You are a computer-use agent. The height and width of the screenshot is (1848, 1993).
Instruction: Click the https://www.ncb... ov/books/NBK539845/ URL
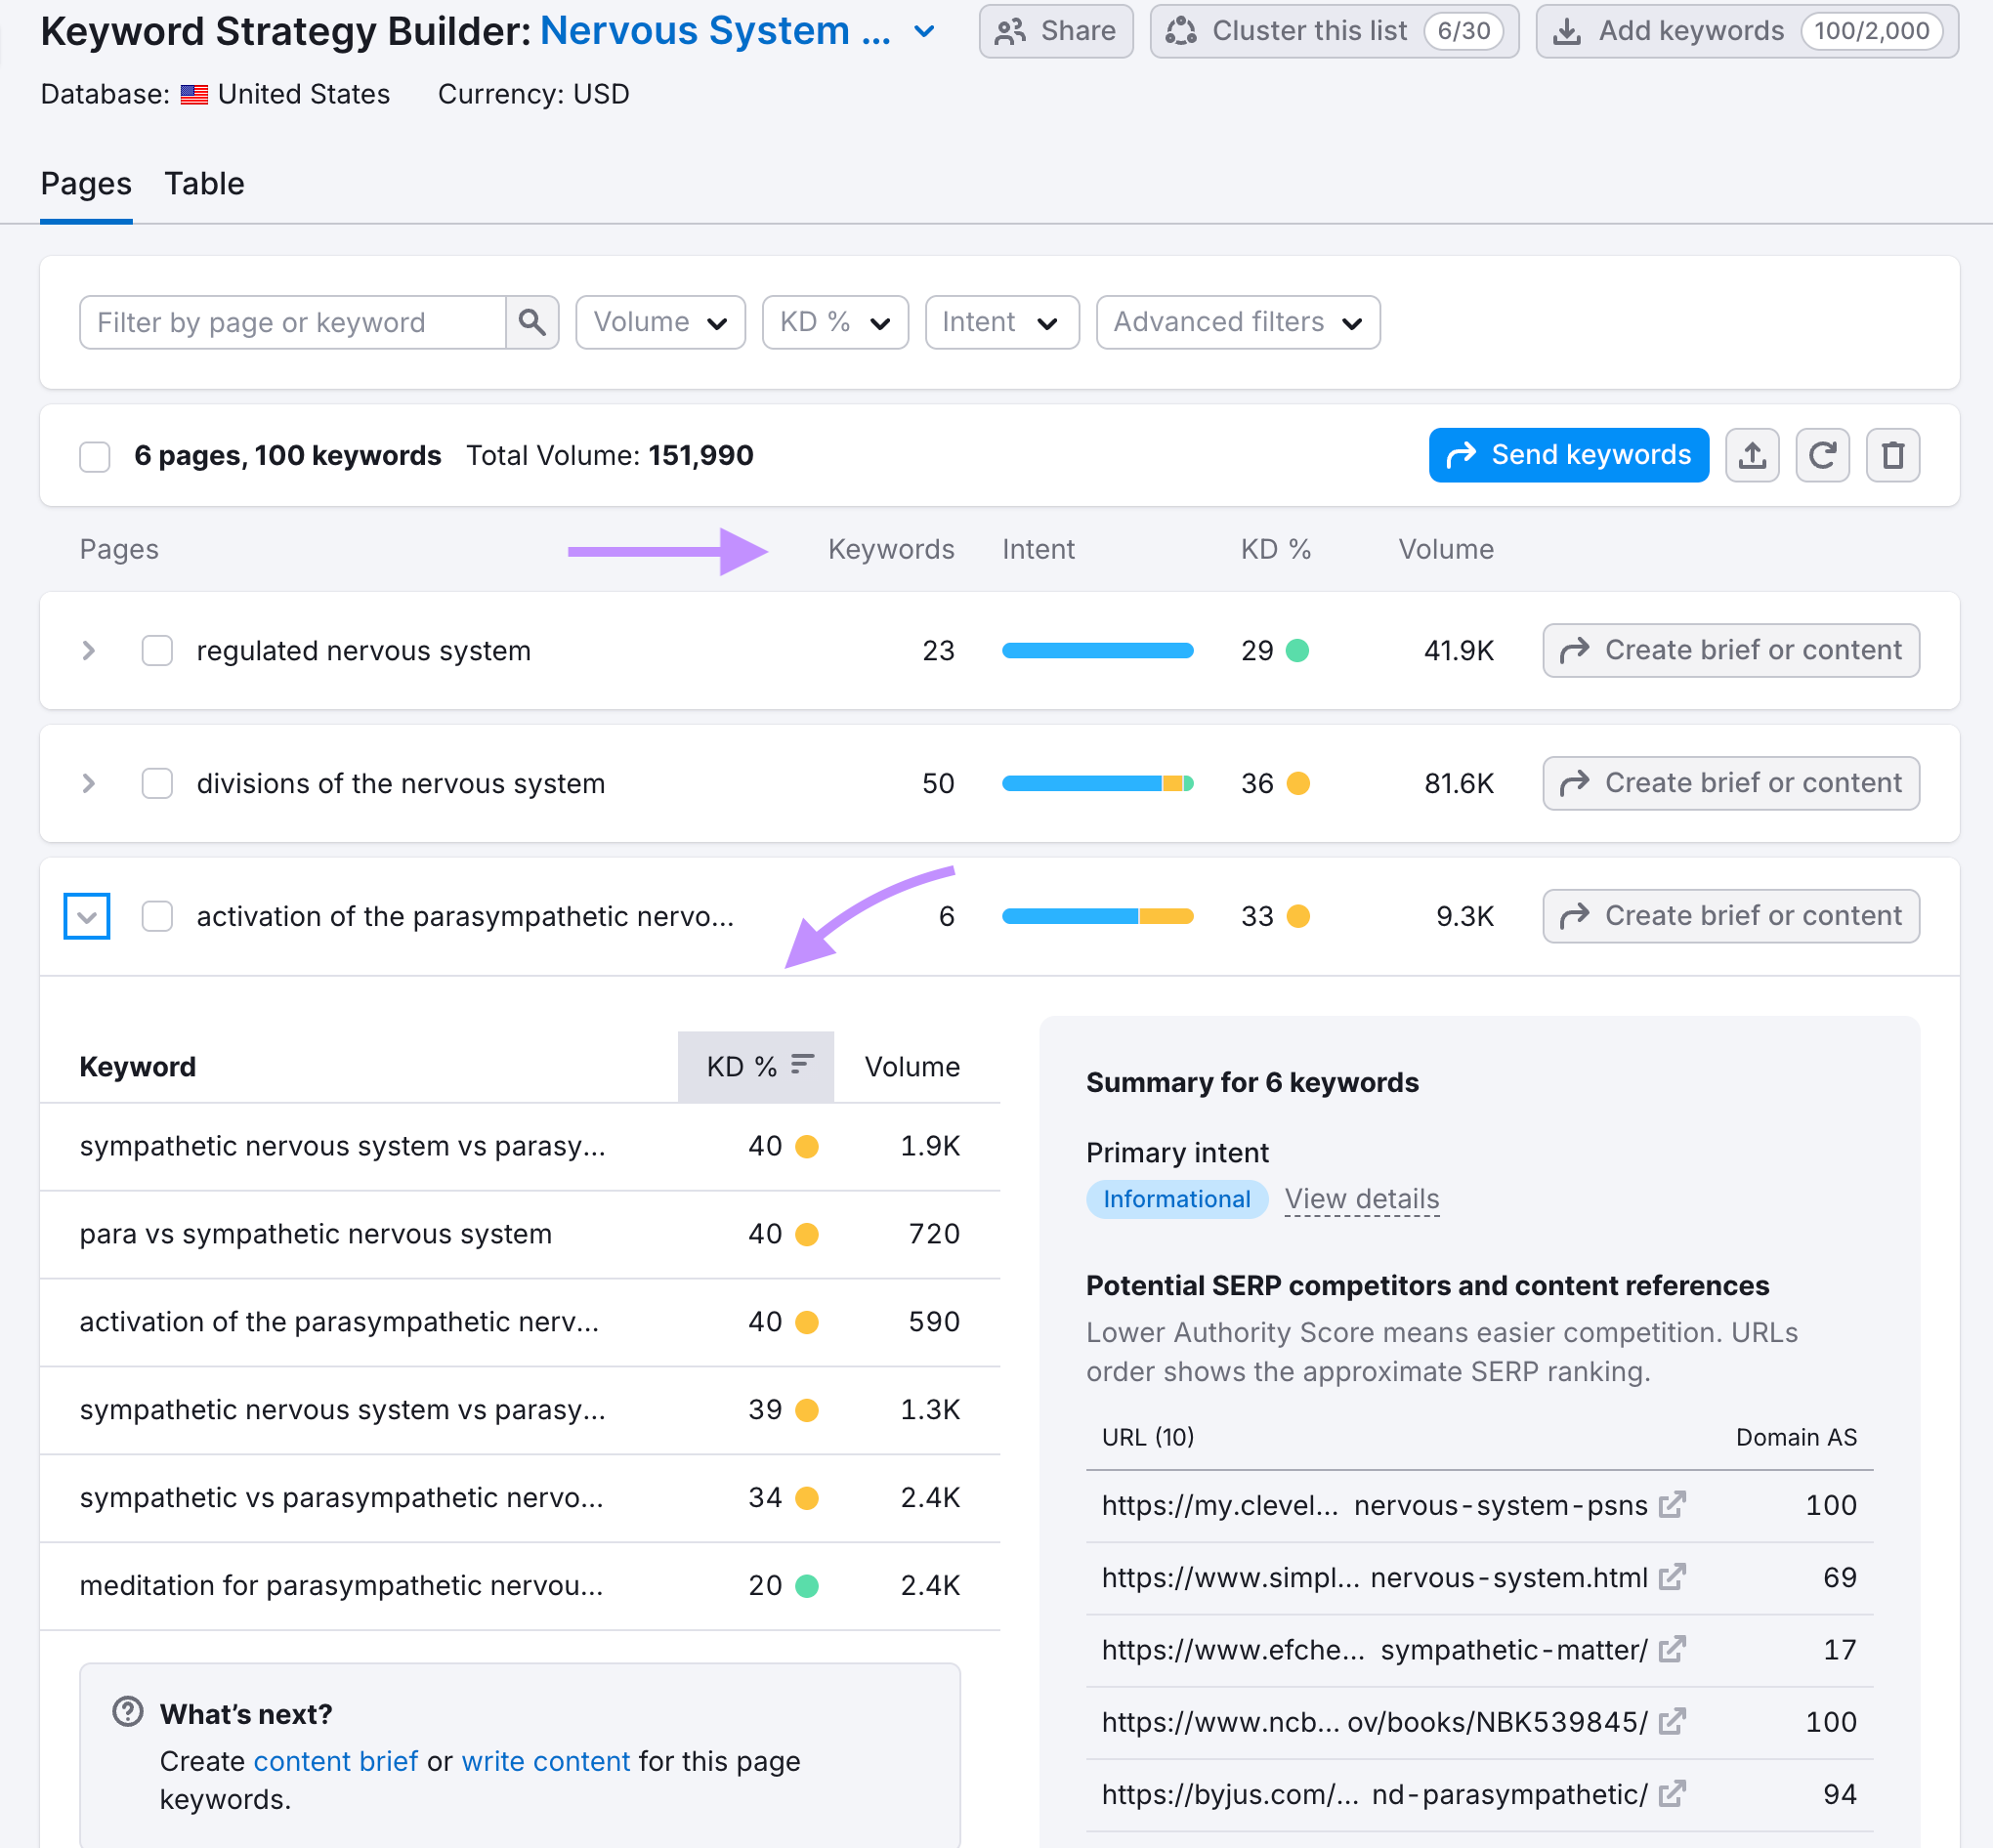click(1374, 1722)
